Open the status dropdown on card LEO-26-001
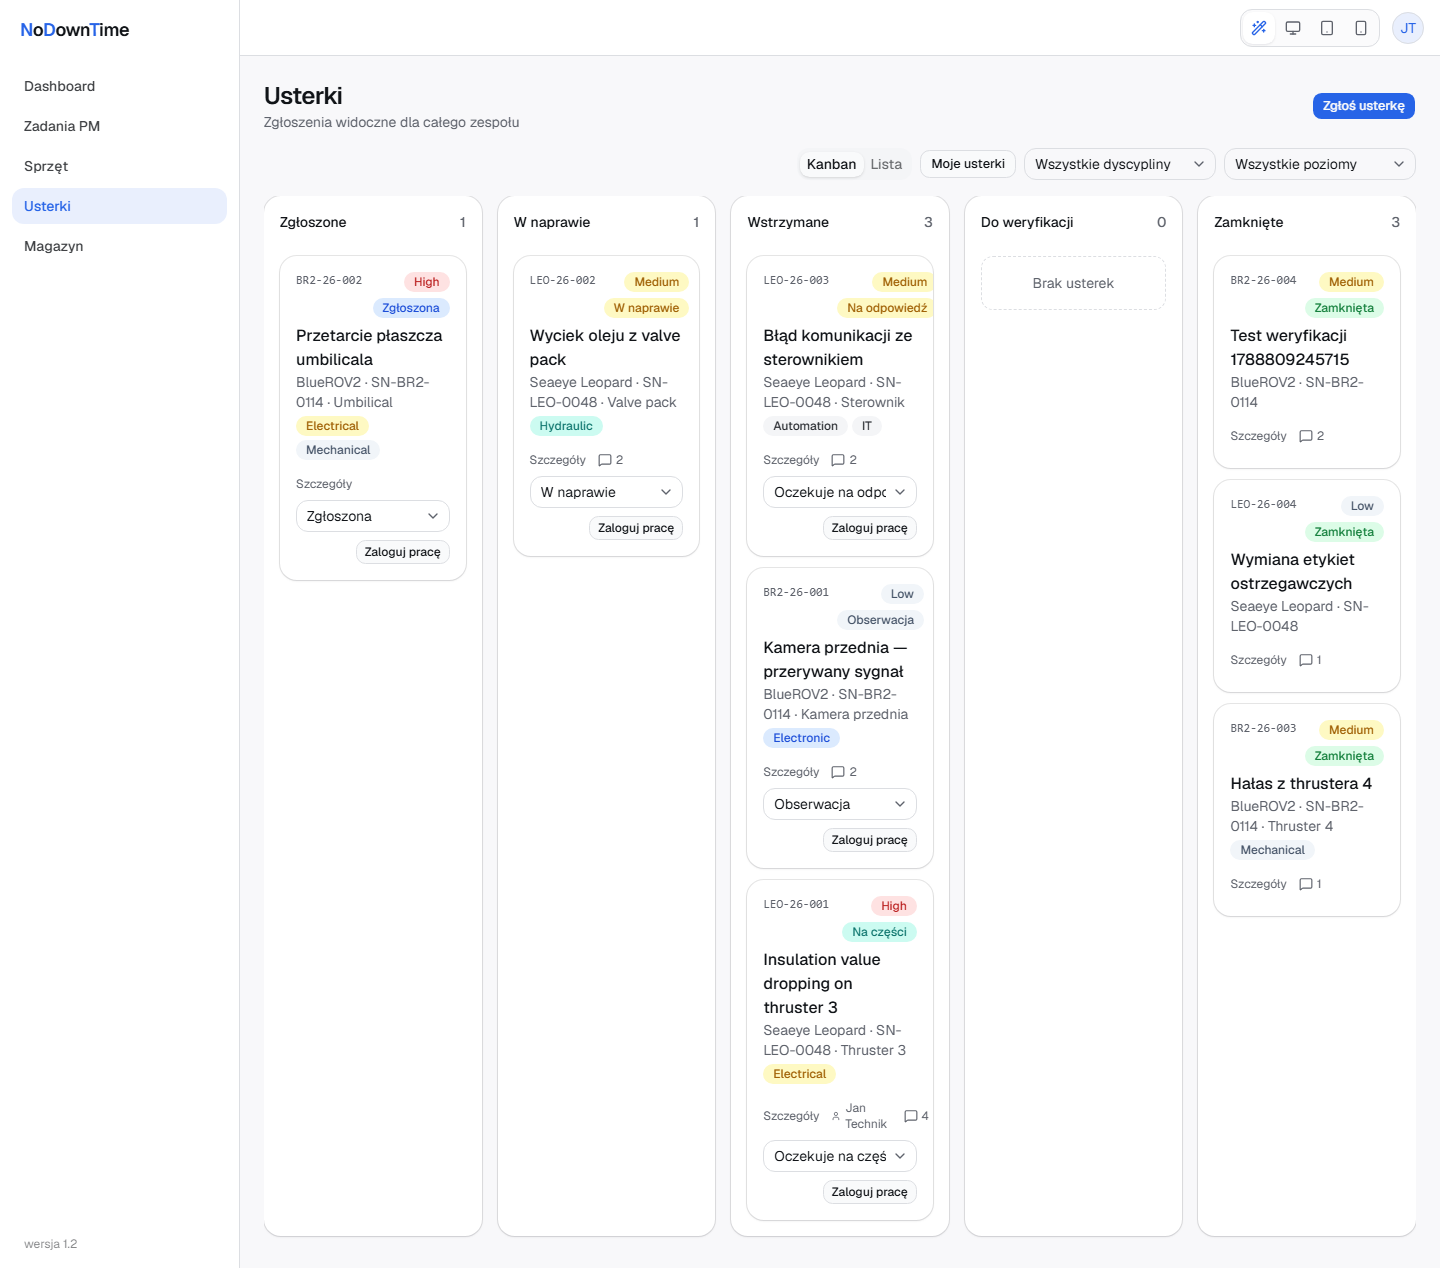This screenshot has width=1440, height=1268. tap(840, 1156)
